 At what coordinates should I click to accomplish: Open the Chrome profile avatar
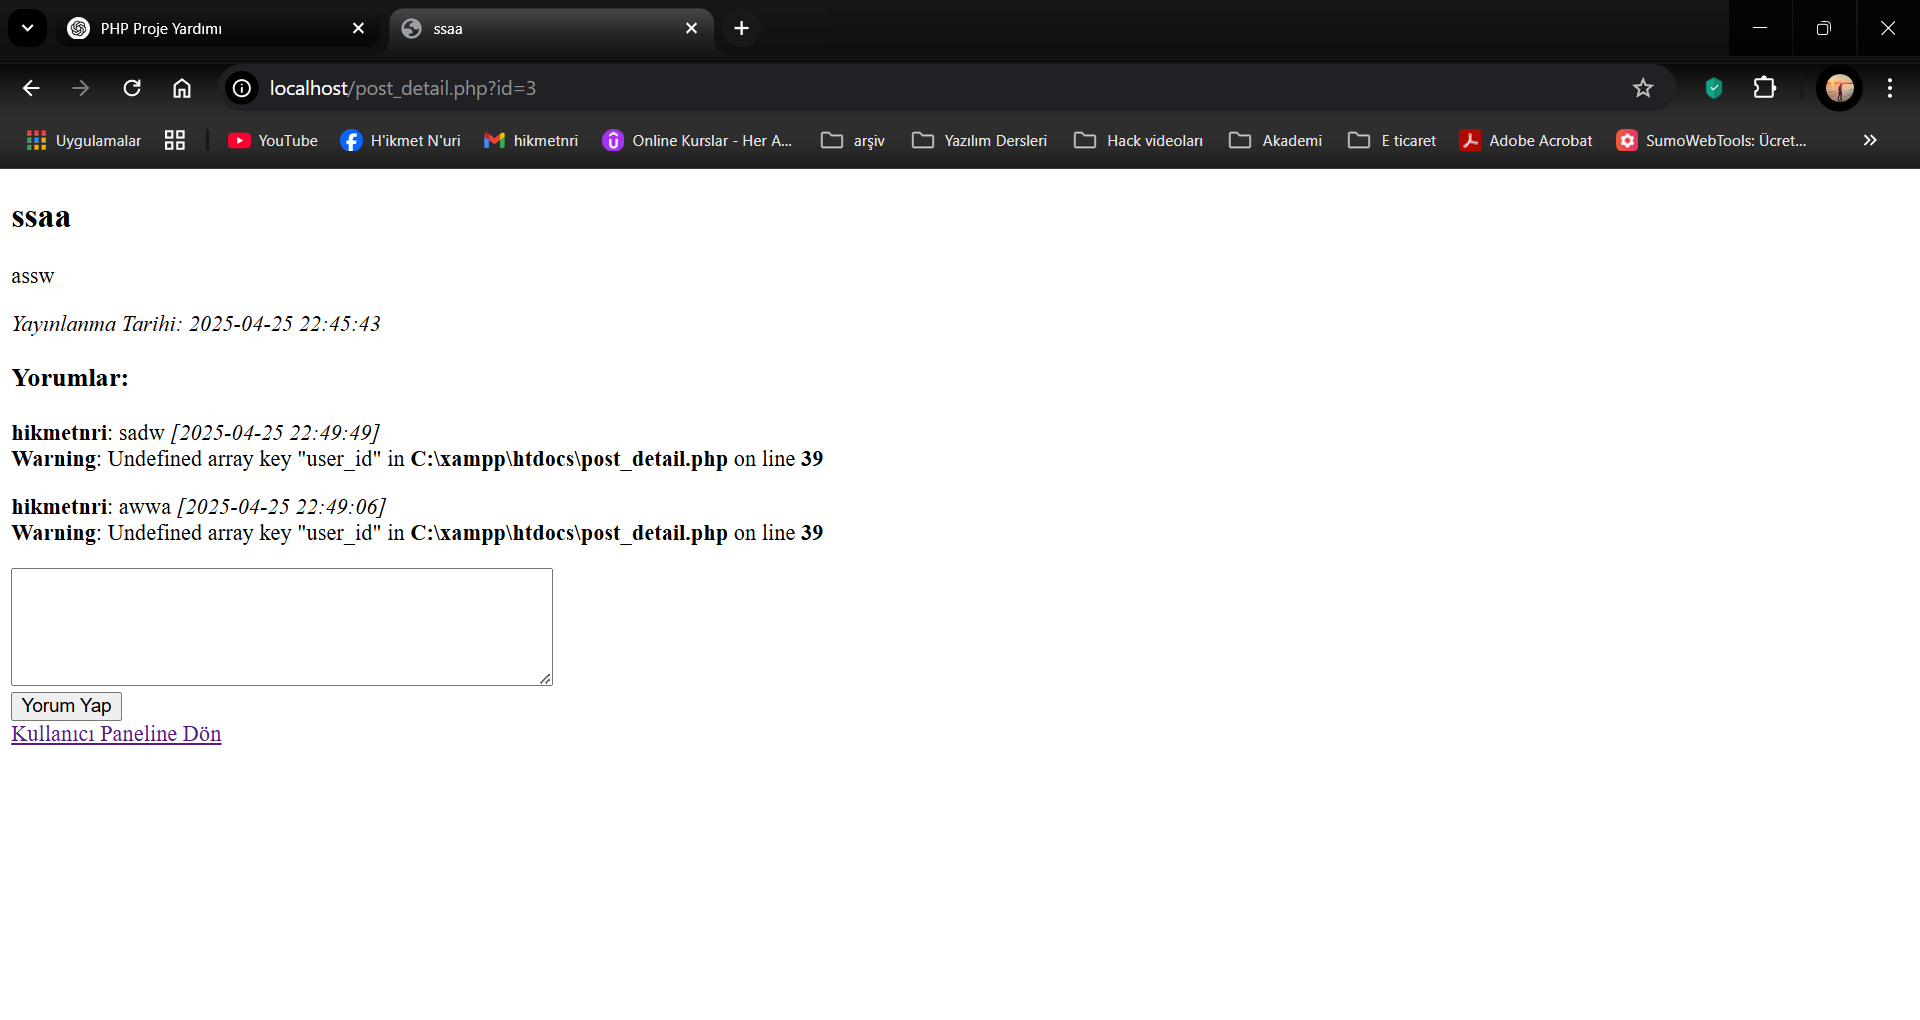(x=1839, y=88)
